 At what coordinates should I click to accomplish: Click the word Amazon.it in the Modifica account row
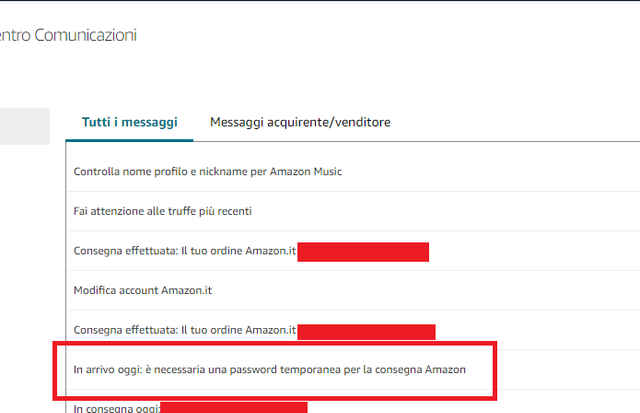[x=187, y=290]
